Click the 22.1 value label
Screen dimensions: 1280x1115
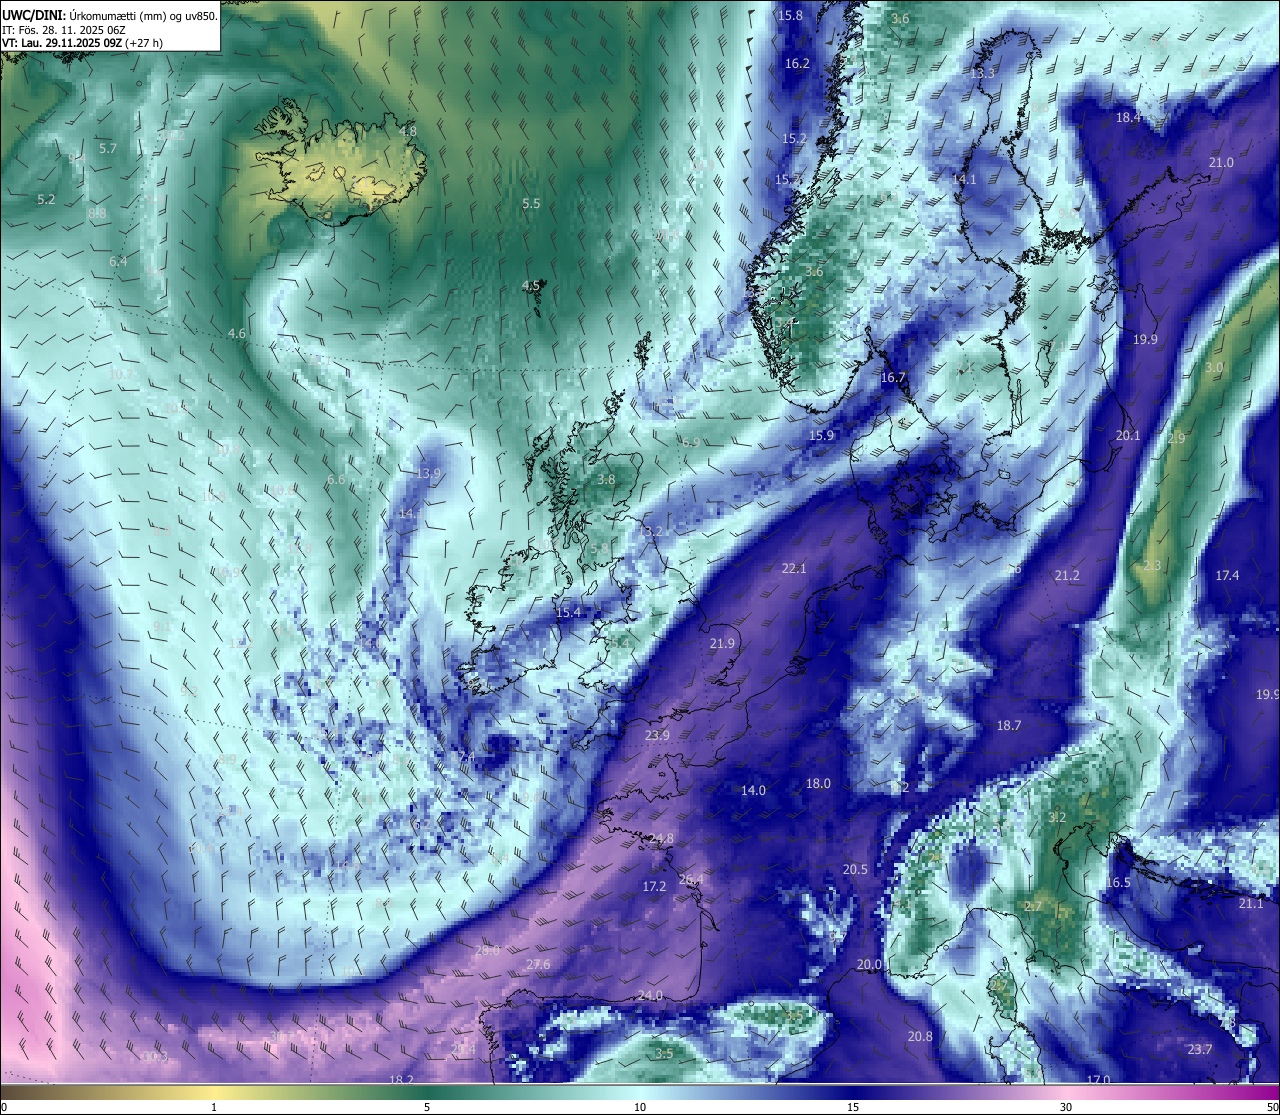click(794, 568)
